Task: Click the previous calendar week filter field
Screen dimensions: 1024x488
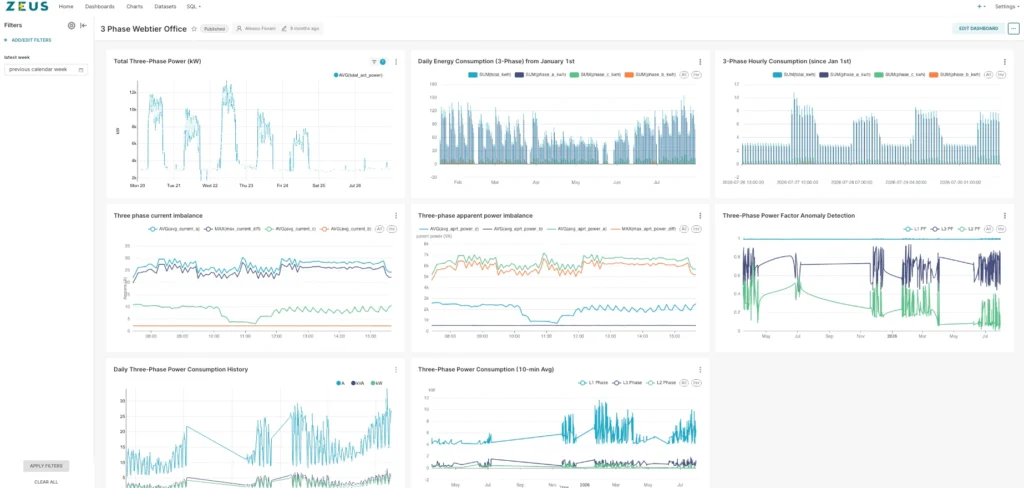Action: click(x=46, y=69)
